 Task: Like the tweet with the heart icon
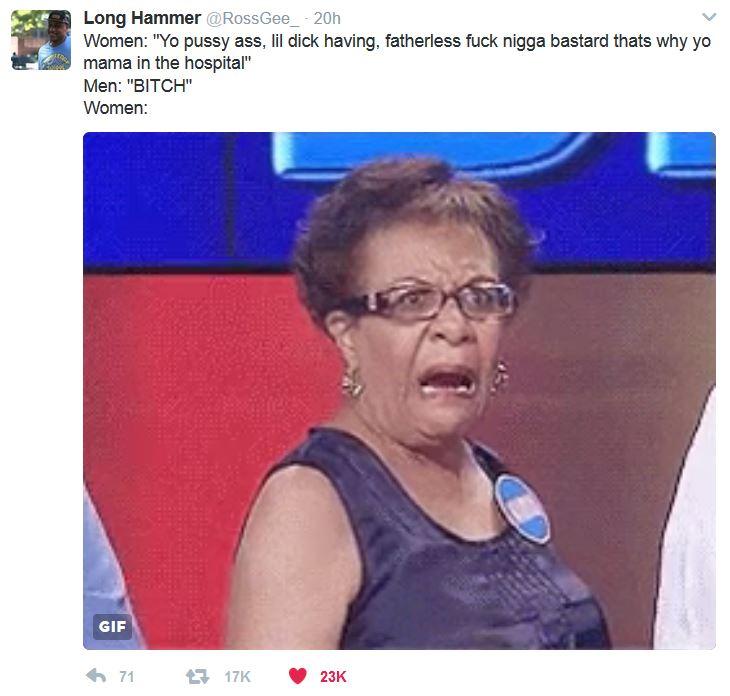point(297,676)
